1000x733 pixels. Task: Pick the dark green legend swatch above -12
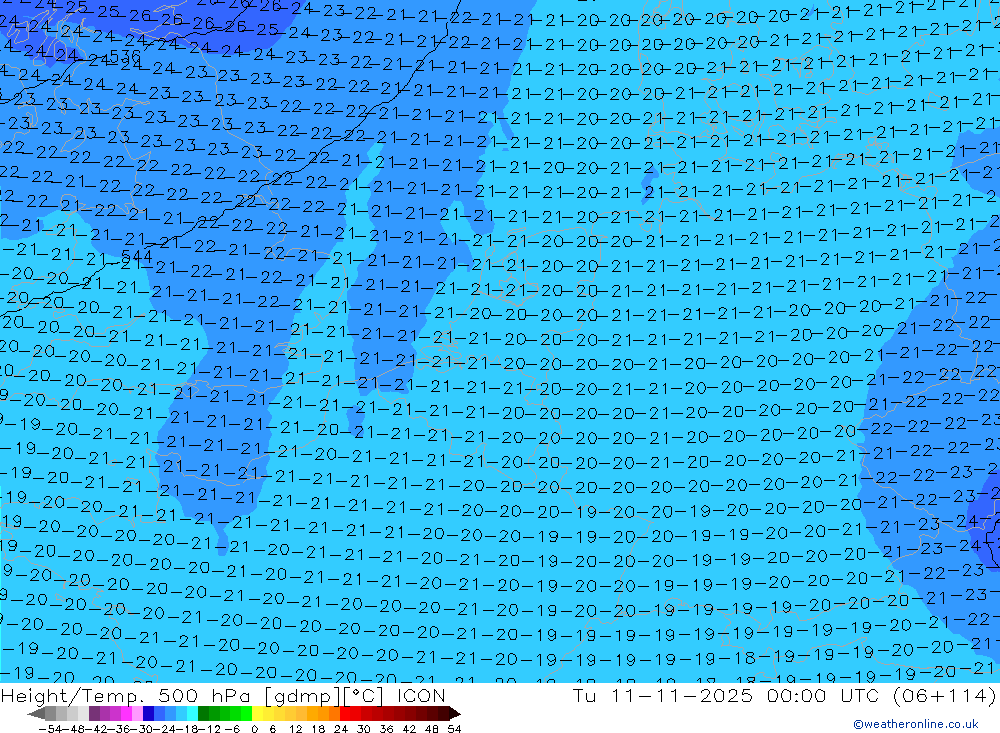pos(203,713)
